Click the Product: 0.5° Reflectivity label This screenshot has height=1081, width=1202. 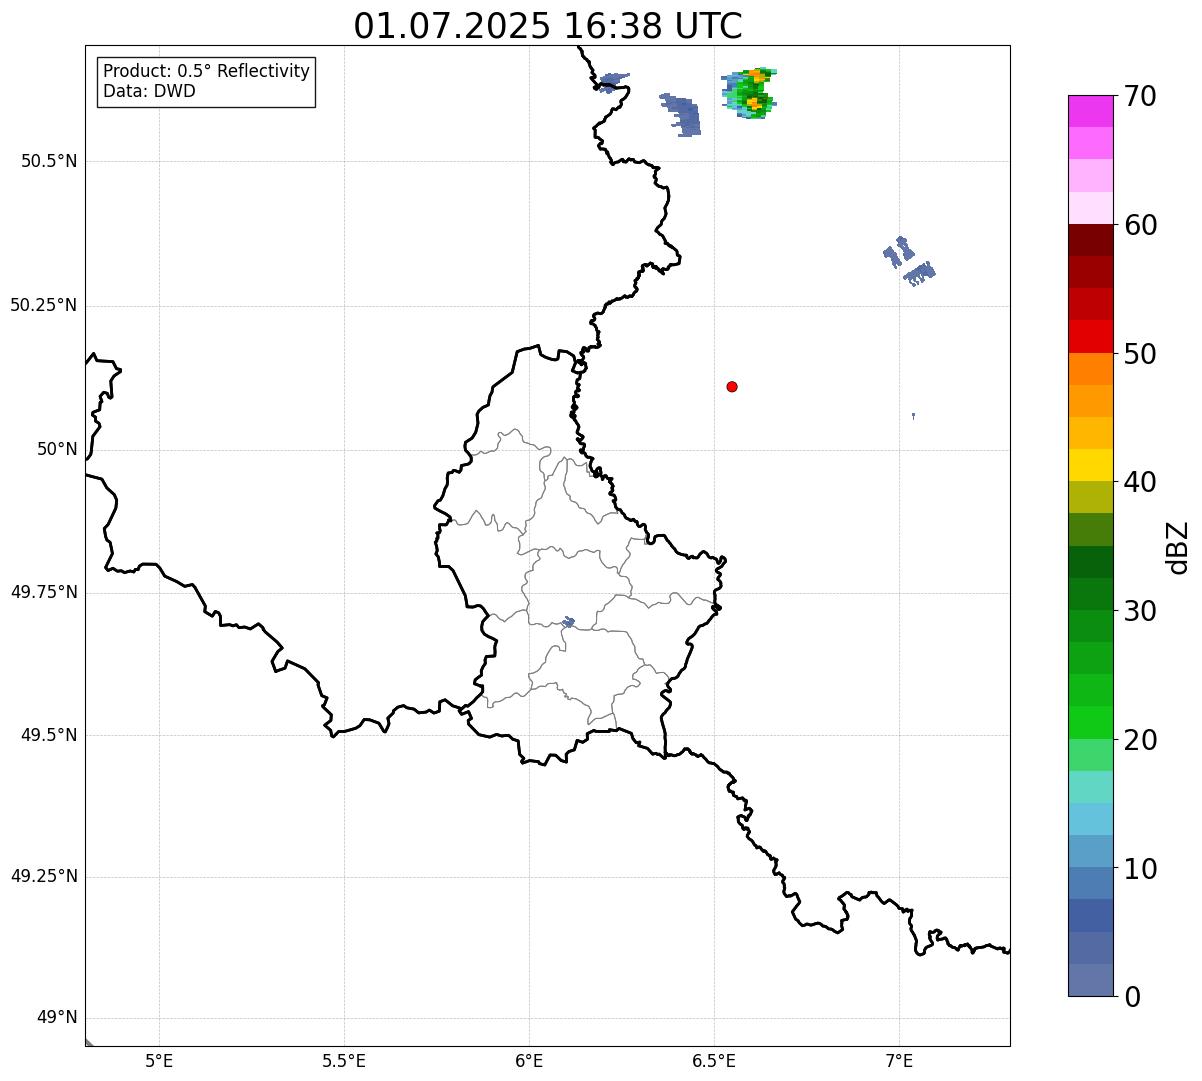(x=206, y=72)
